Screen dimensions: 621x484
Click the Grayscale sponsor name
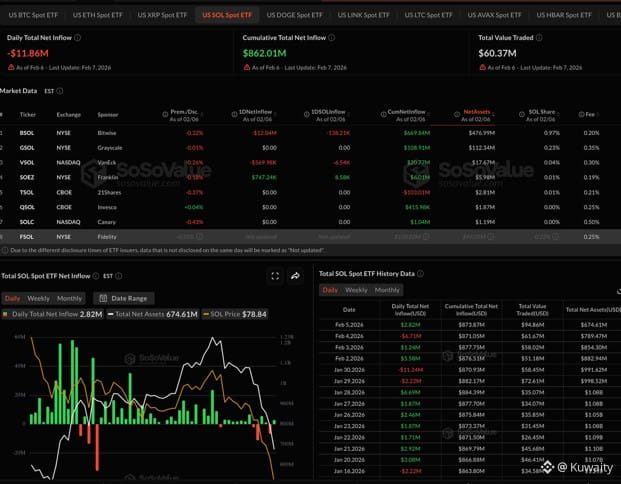click(110, 148)
